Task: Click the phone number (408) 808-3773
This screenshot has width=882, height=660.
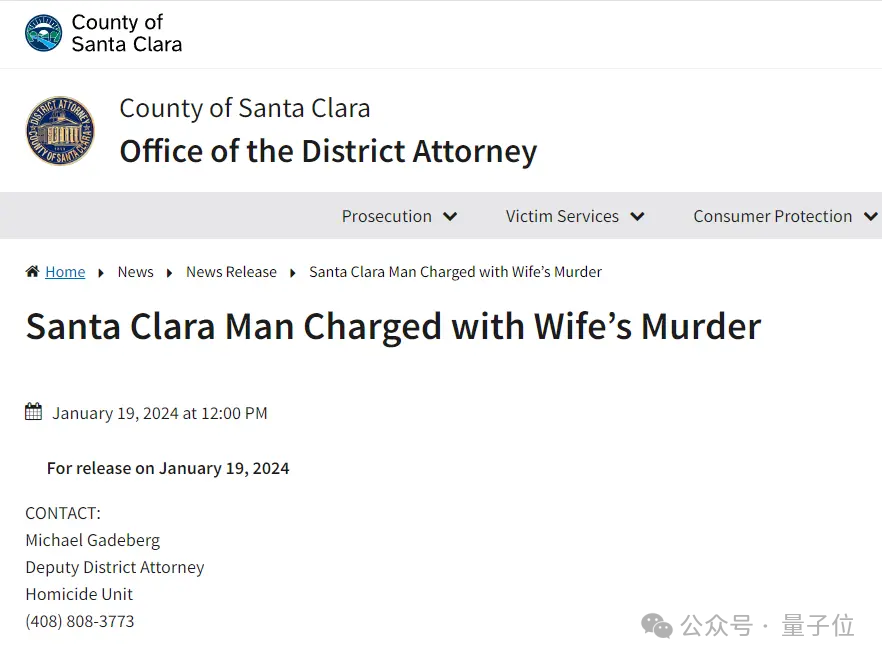Action: [80, 621]
